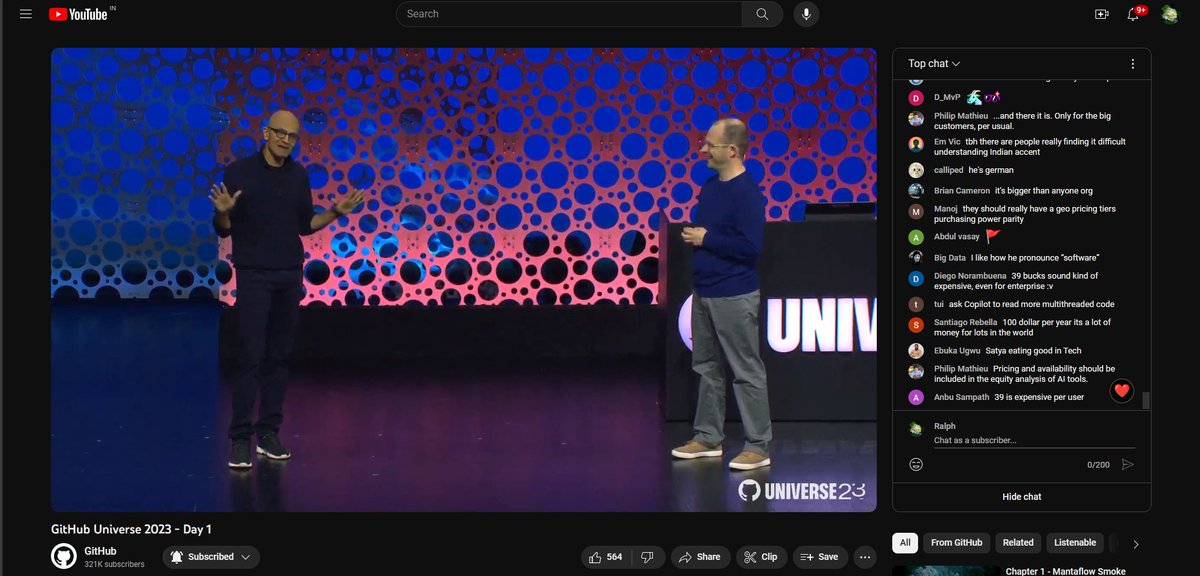This screenshot has width=1200, height=576.
Task: Open the Top chat dropdown
Action: point(931,63)
